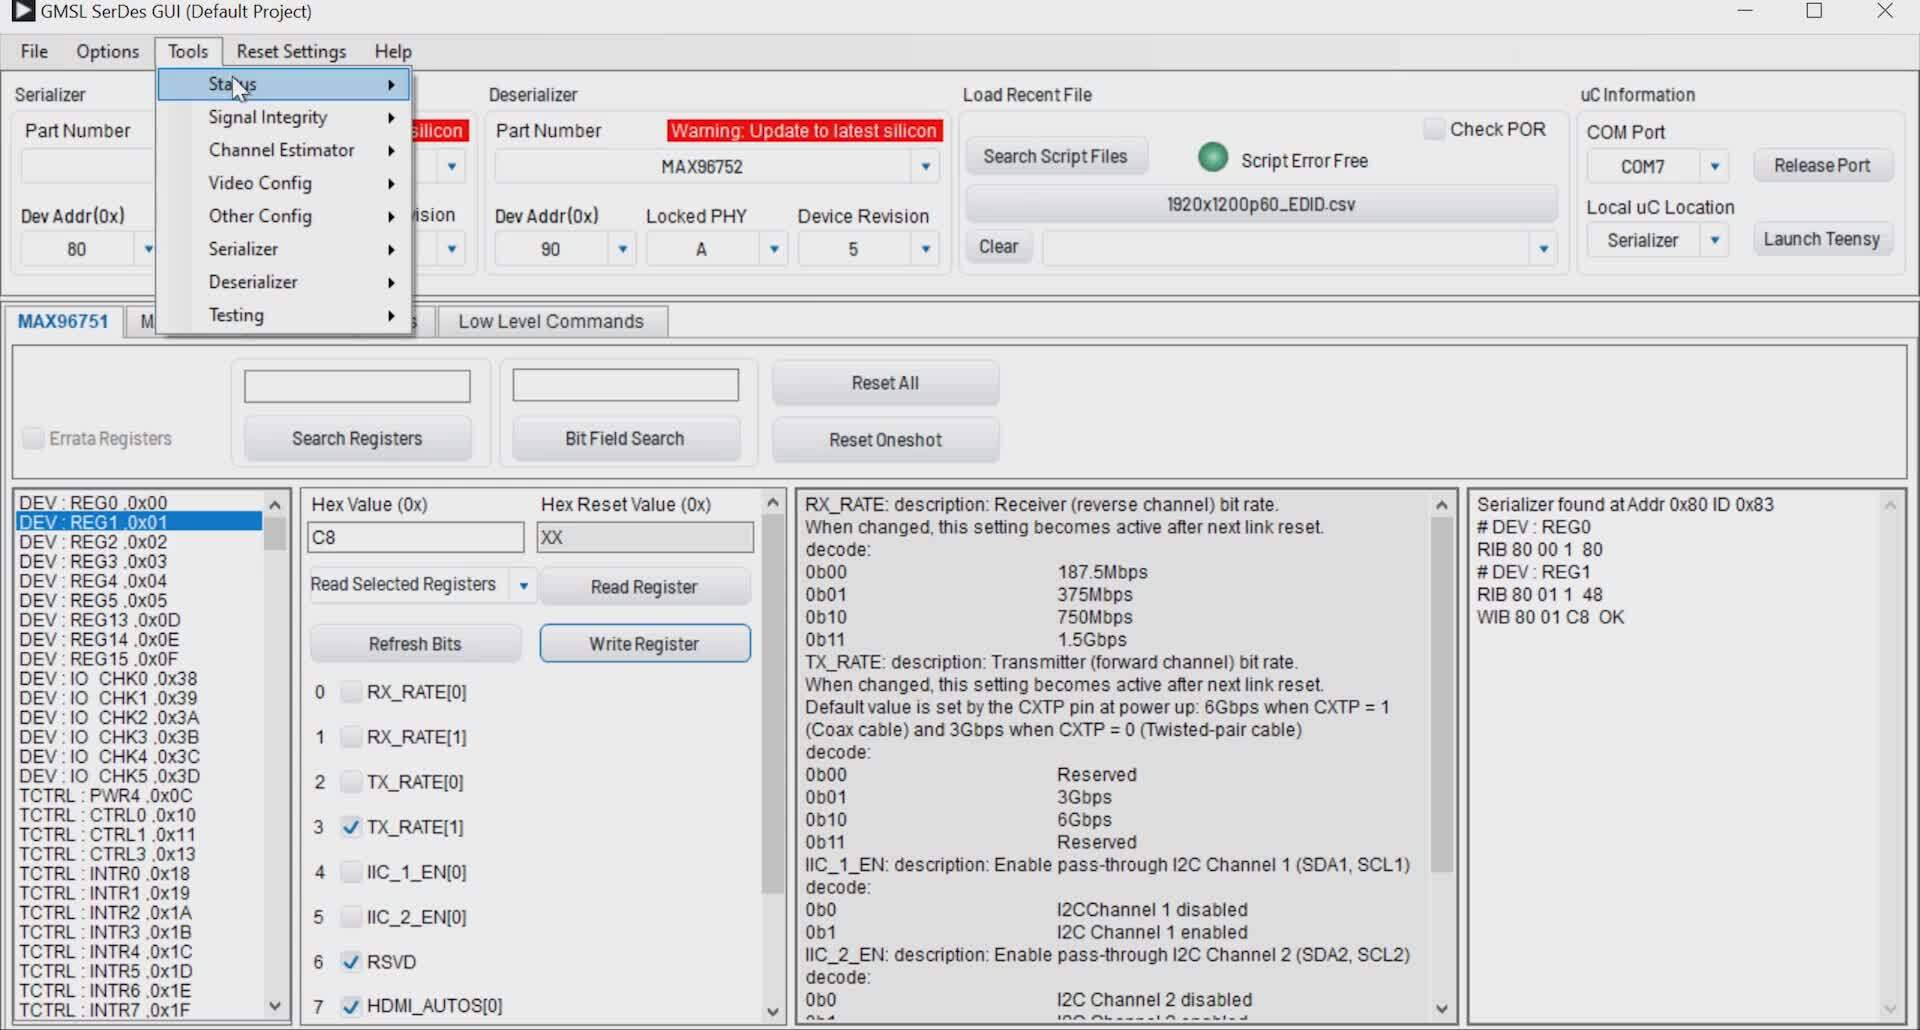
Task: Click the bit field search text field
Action: [x=625, y=385]
